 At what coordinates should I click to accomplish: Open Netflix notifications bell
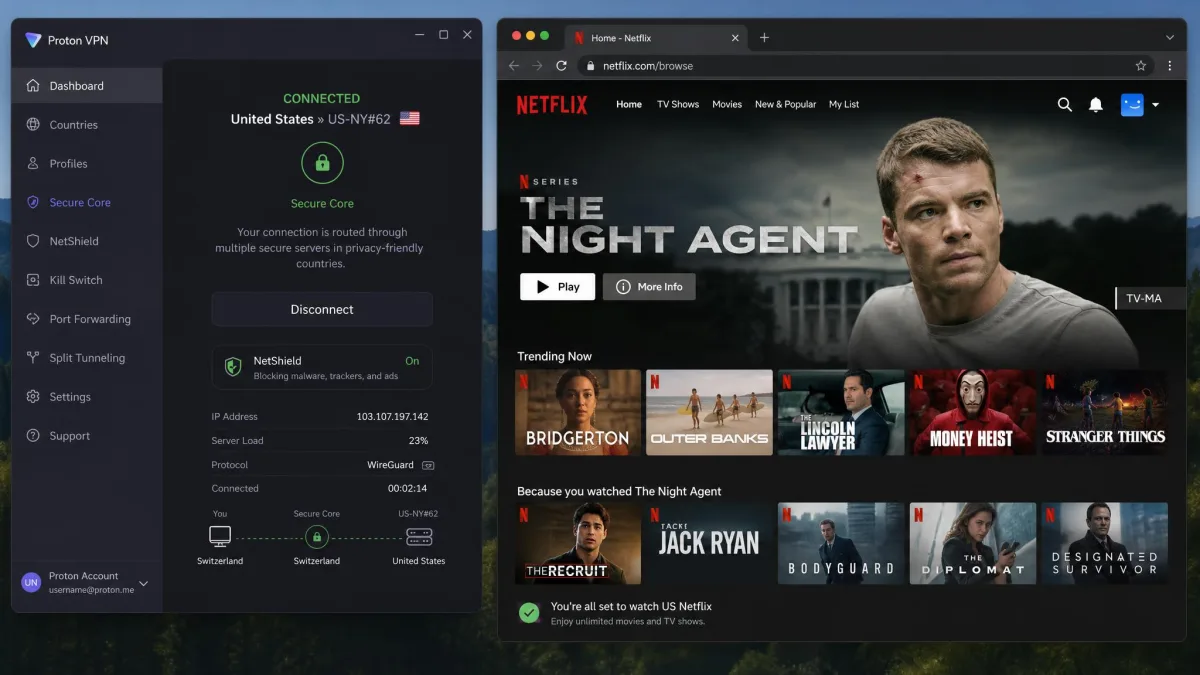(1096, 104)
